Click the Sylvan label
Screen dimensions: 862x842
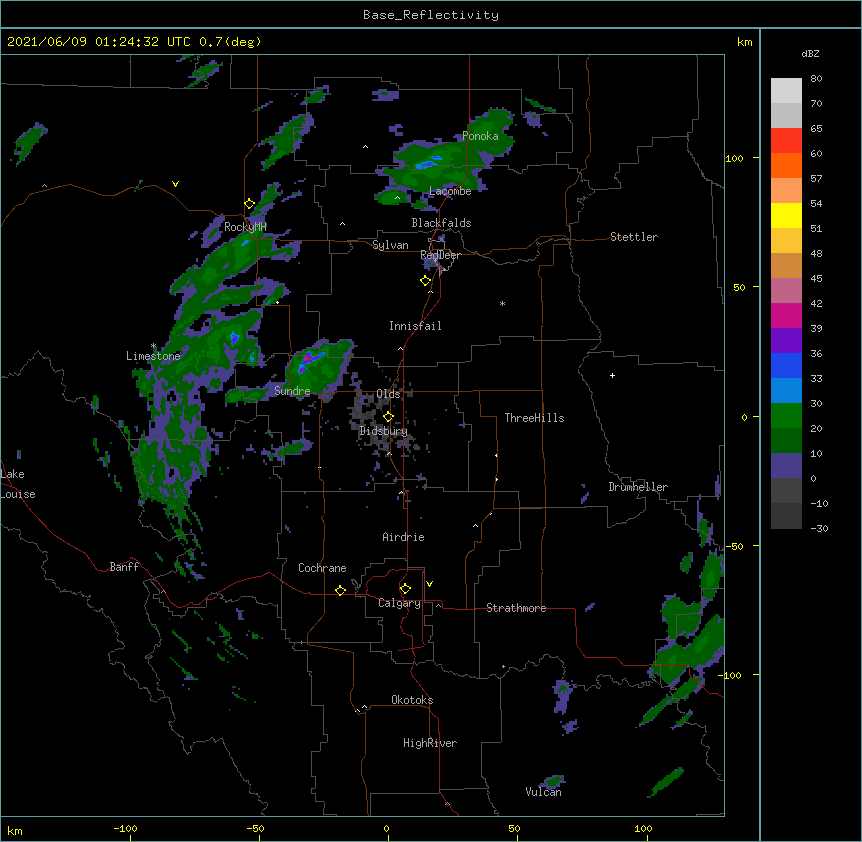click(x=390, y=245)
